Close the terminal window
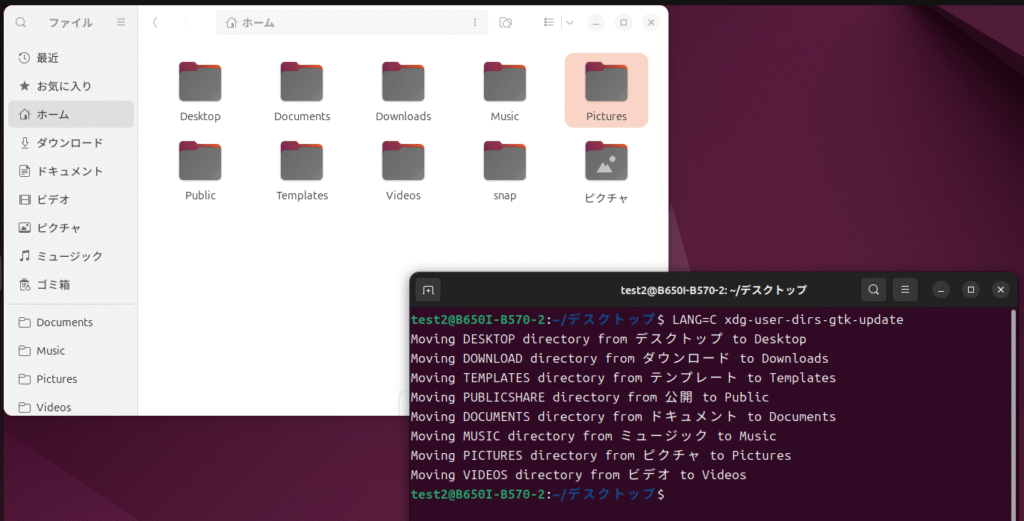This screenshot has height=521, width=1024. (x=1000, y=290)
